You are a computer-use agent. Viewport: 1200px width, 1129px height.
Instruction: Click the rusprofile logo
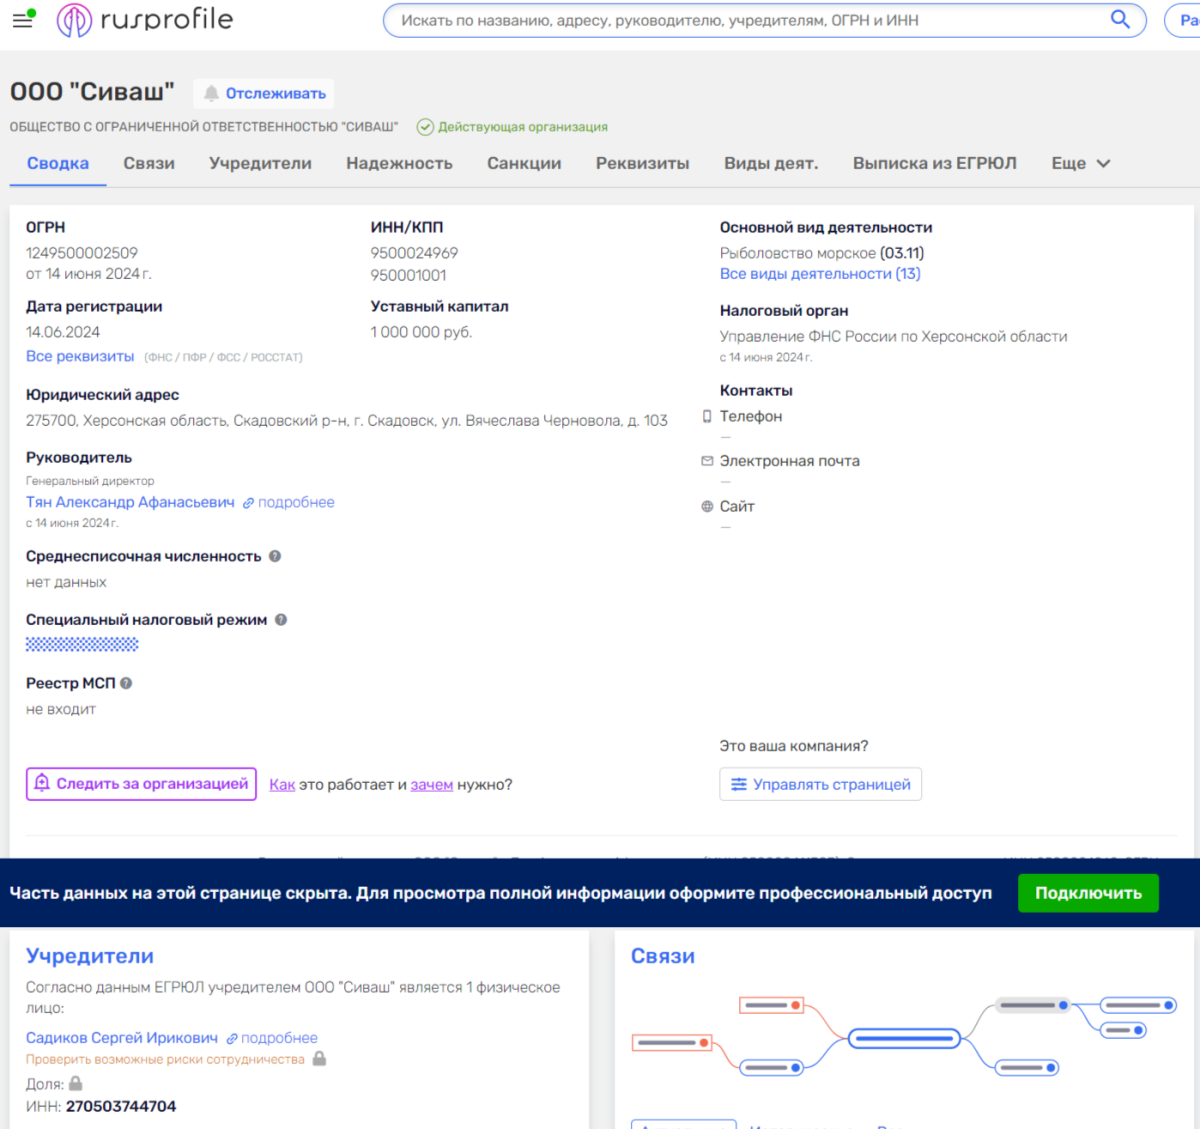(x=145, y=20)
